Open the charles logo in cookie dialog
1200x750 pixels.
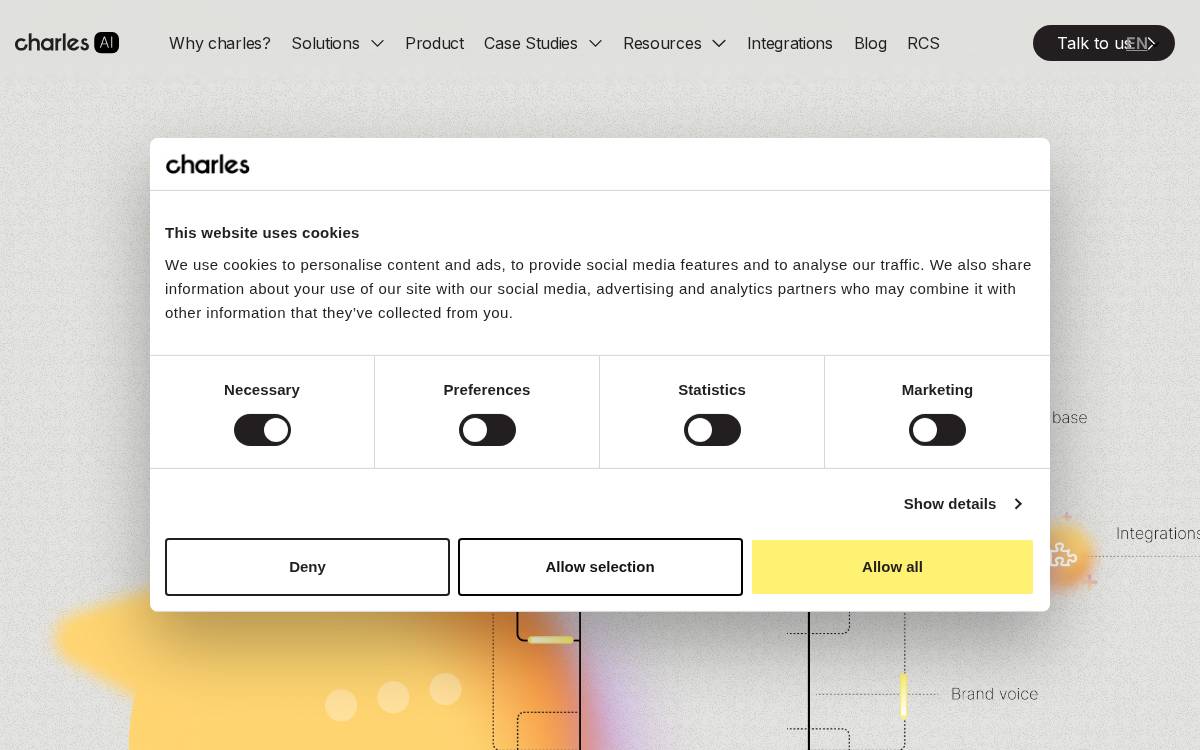tap(208, 164)
